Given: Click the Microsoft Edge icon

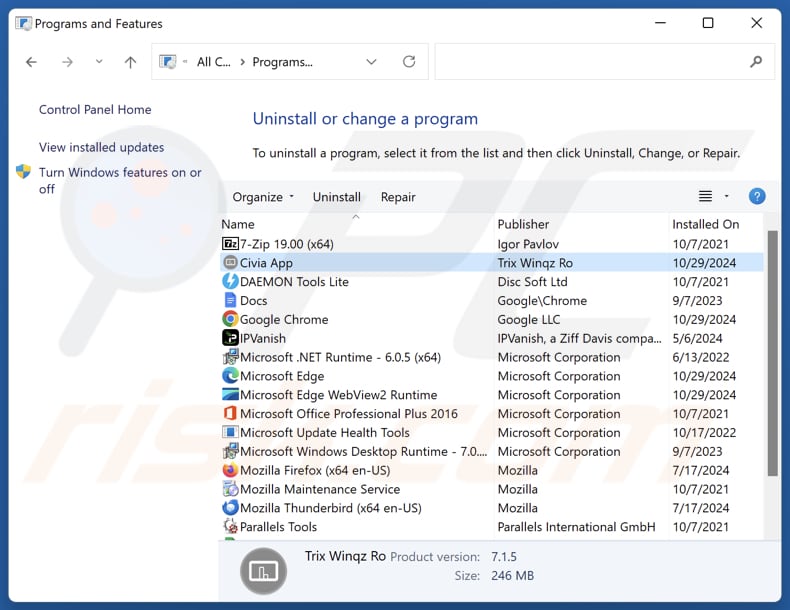Looking at the screenshot, I should tap(230, 376).
